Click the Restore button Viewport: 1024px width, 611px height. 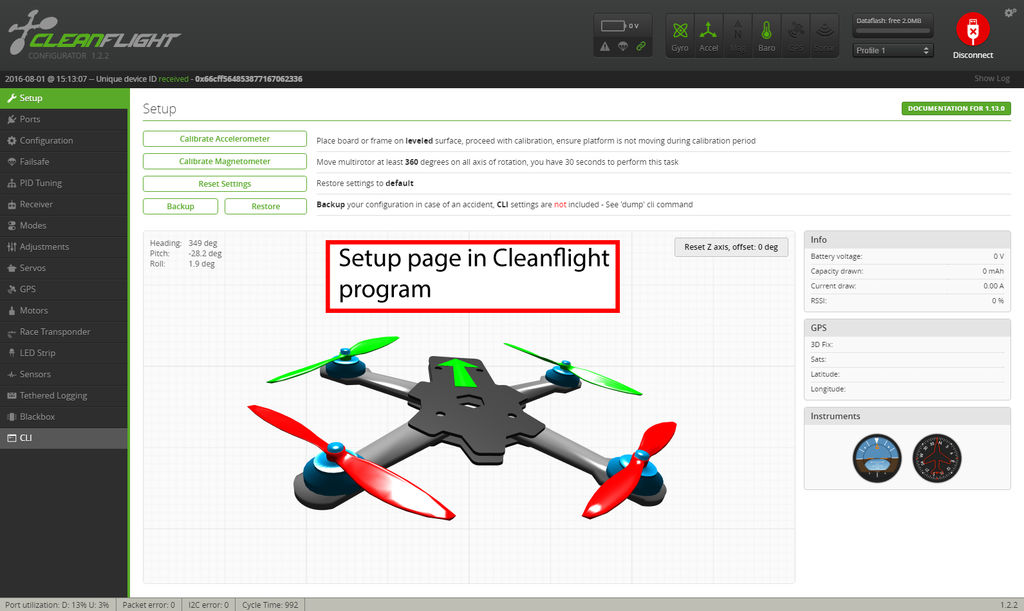pyautogui.click(x=266, y=206)
